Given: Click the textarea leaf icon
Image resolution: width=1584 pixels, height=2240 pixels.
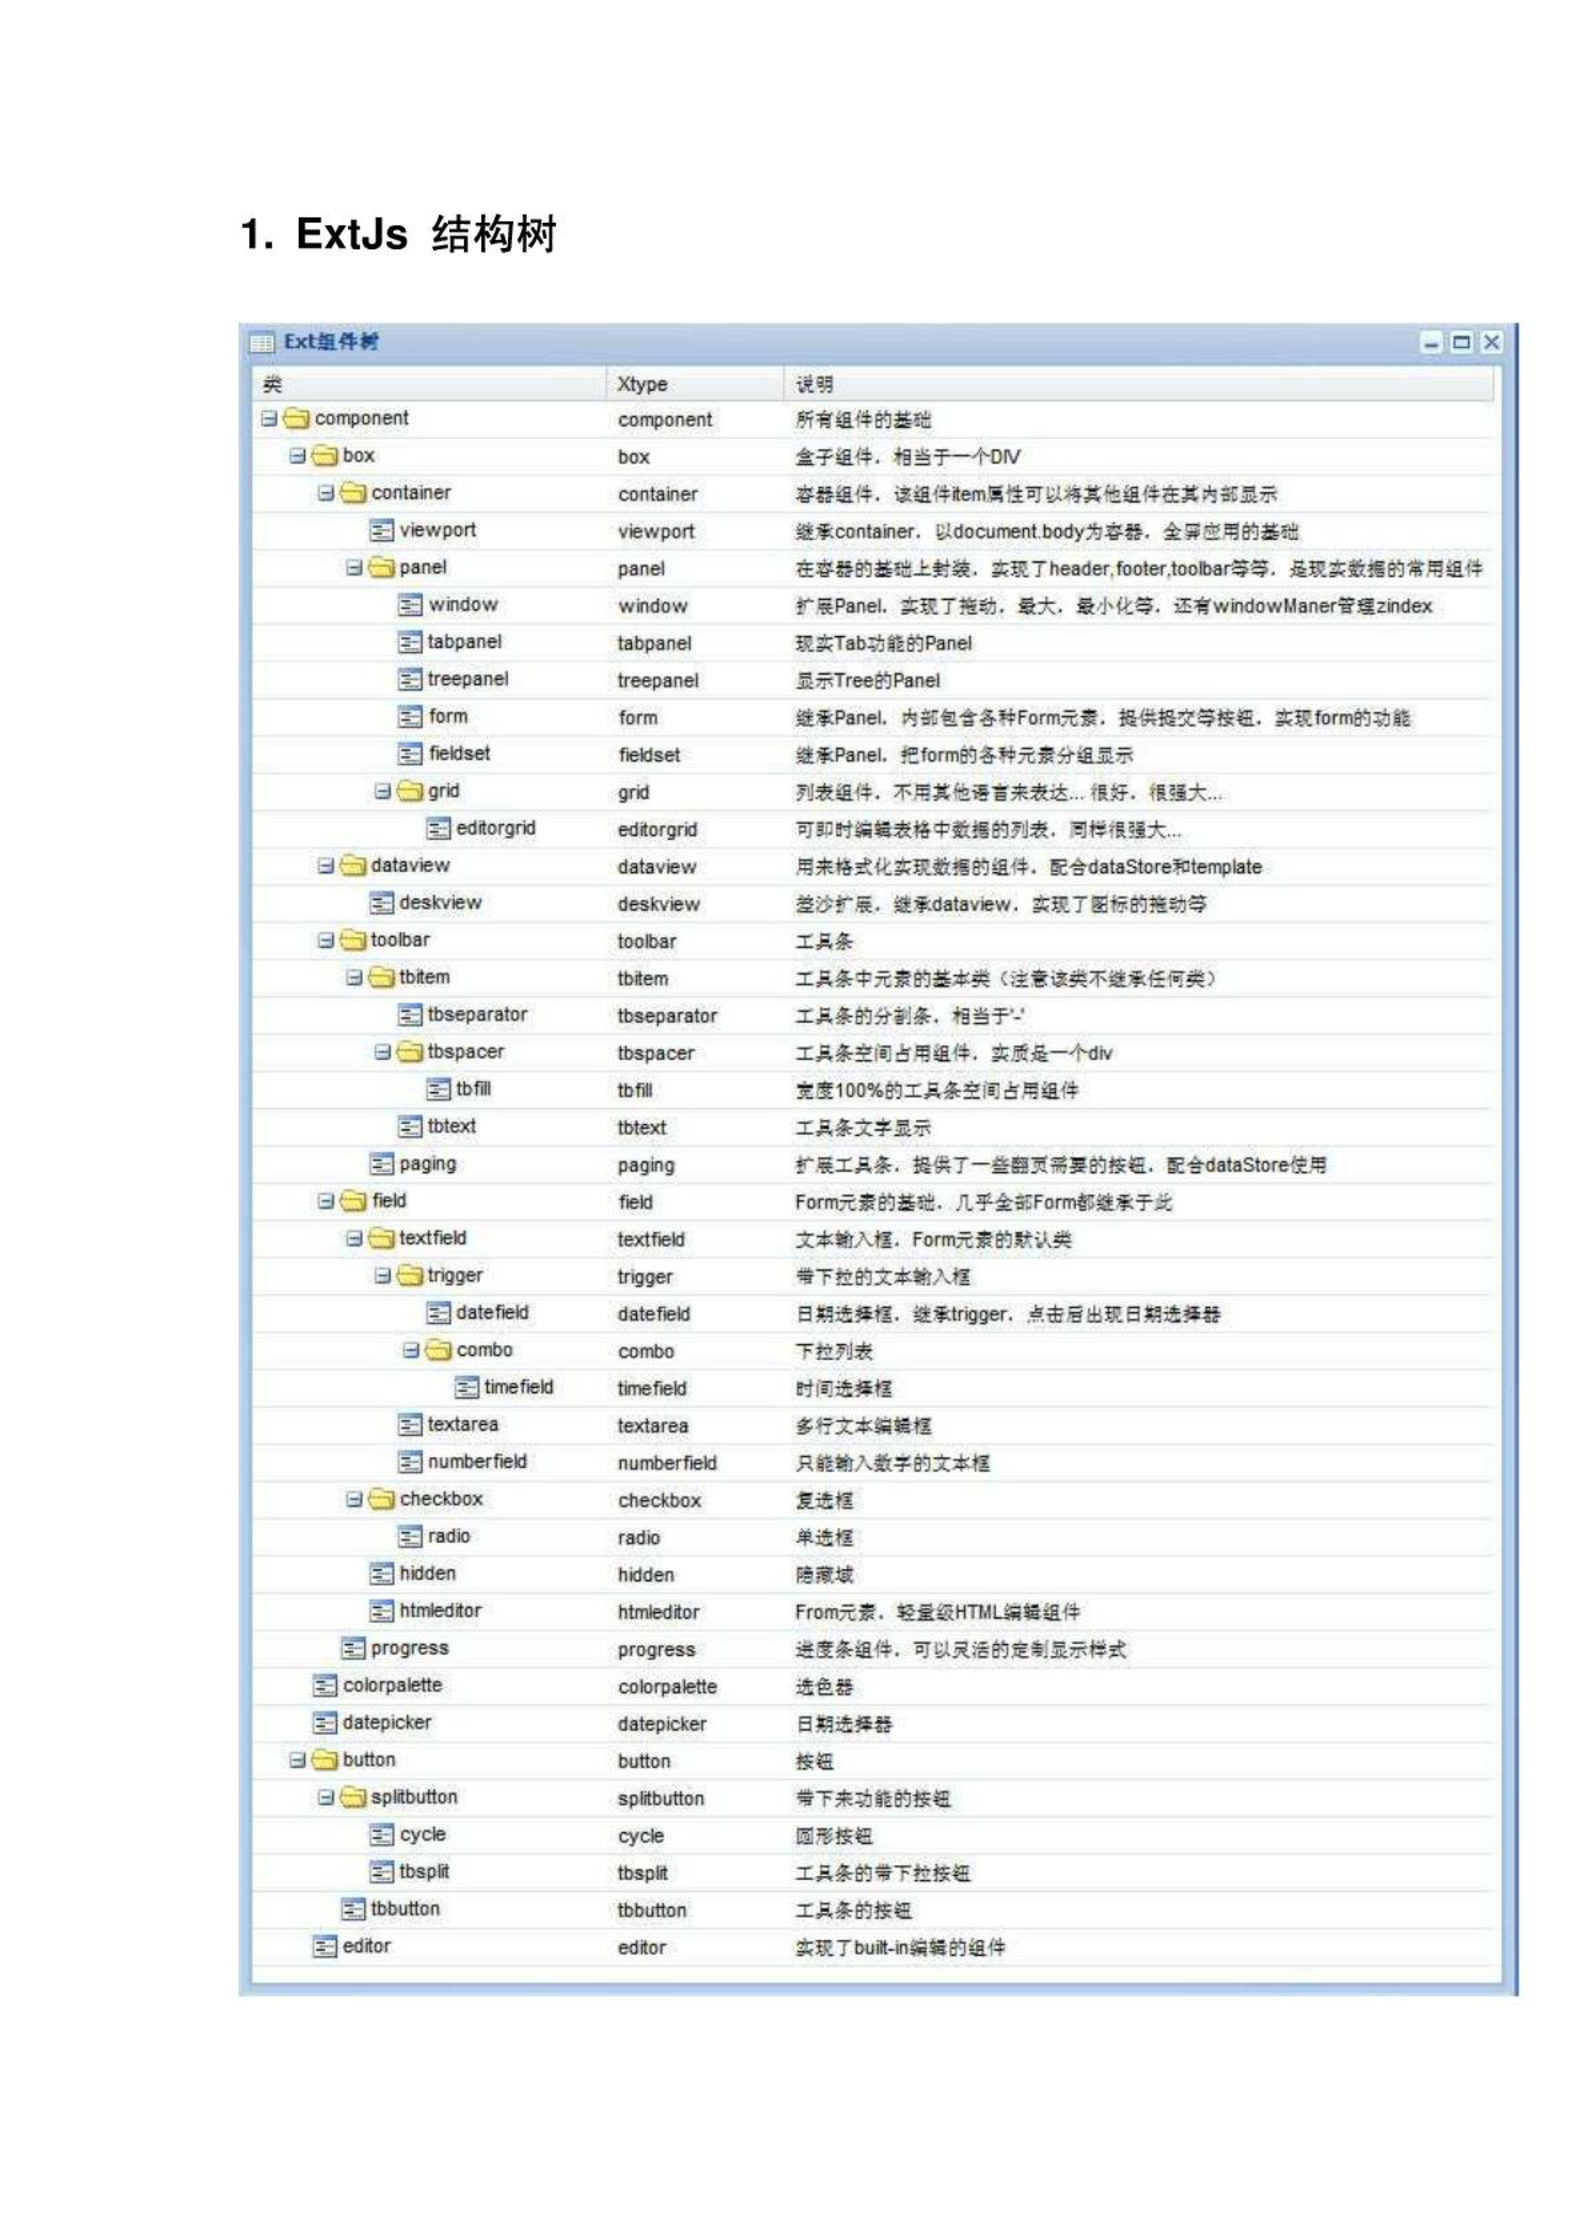Looking at the screenshot, I should coord(410,1425).
